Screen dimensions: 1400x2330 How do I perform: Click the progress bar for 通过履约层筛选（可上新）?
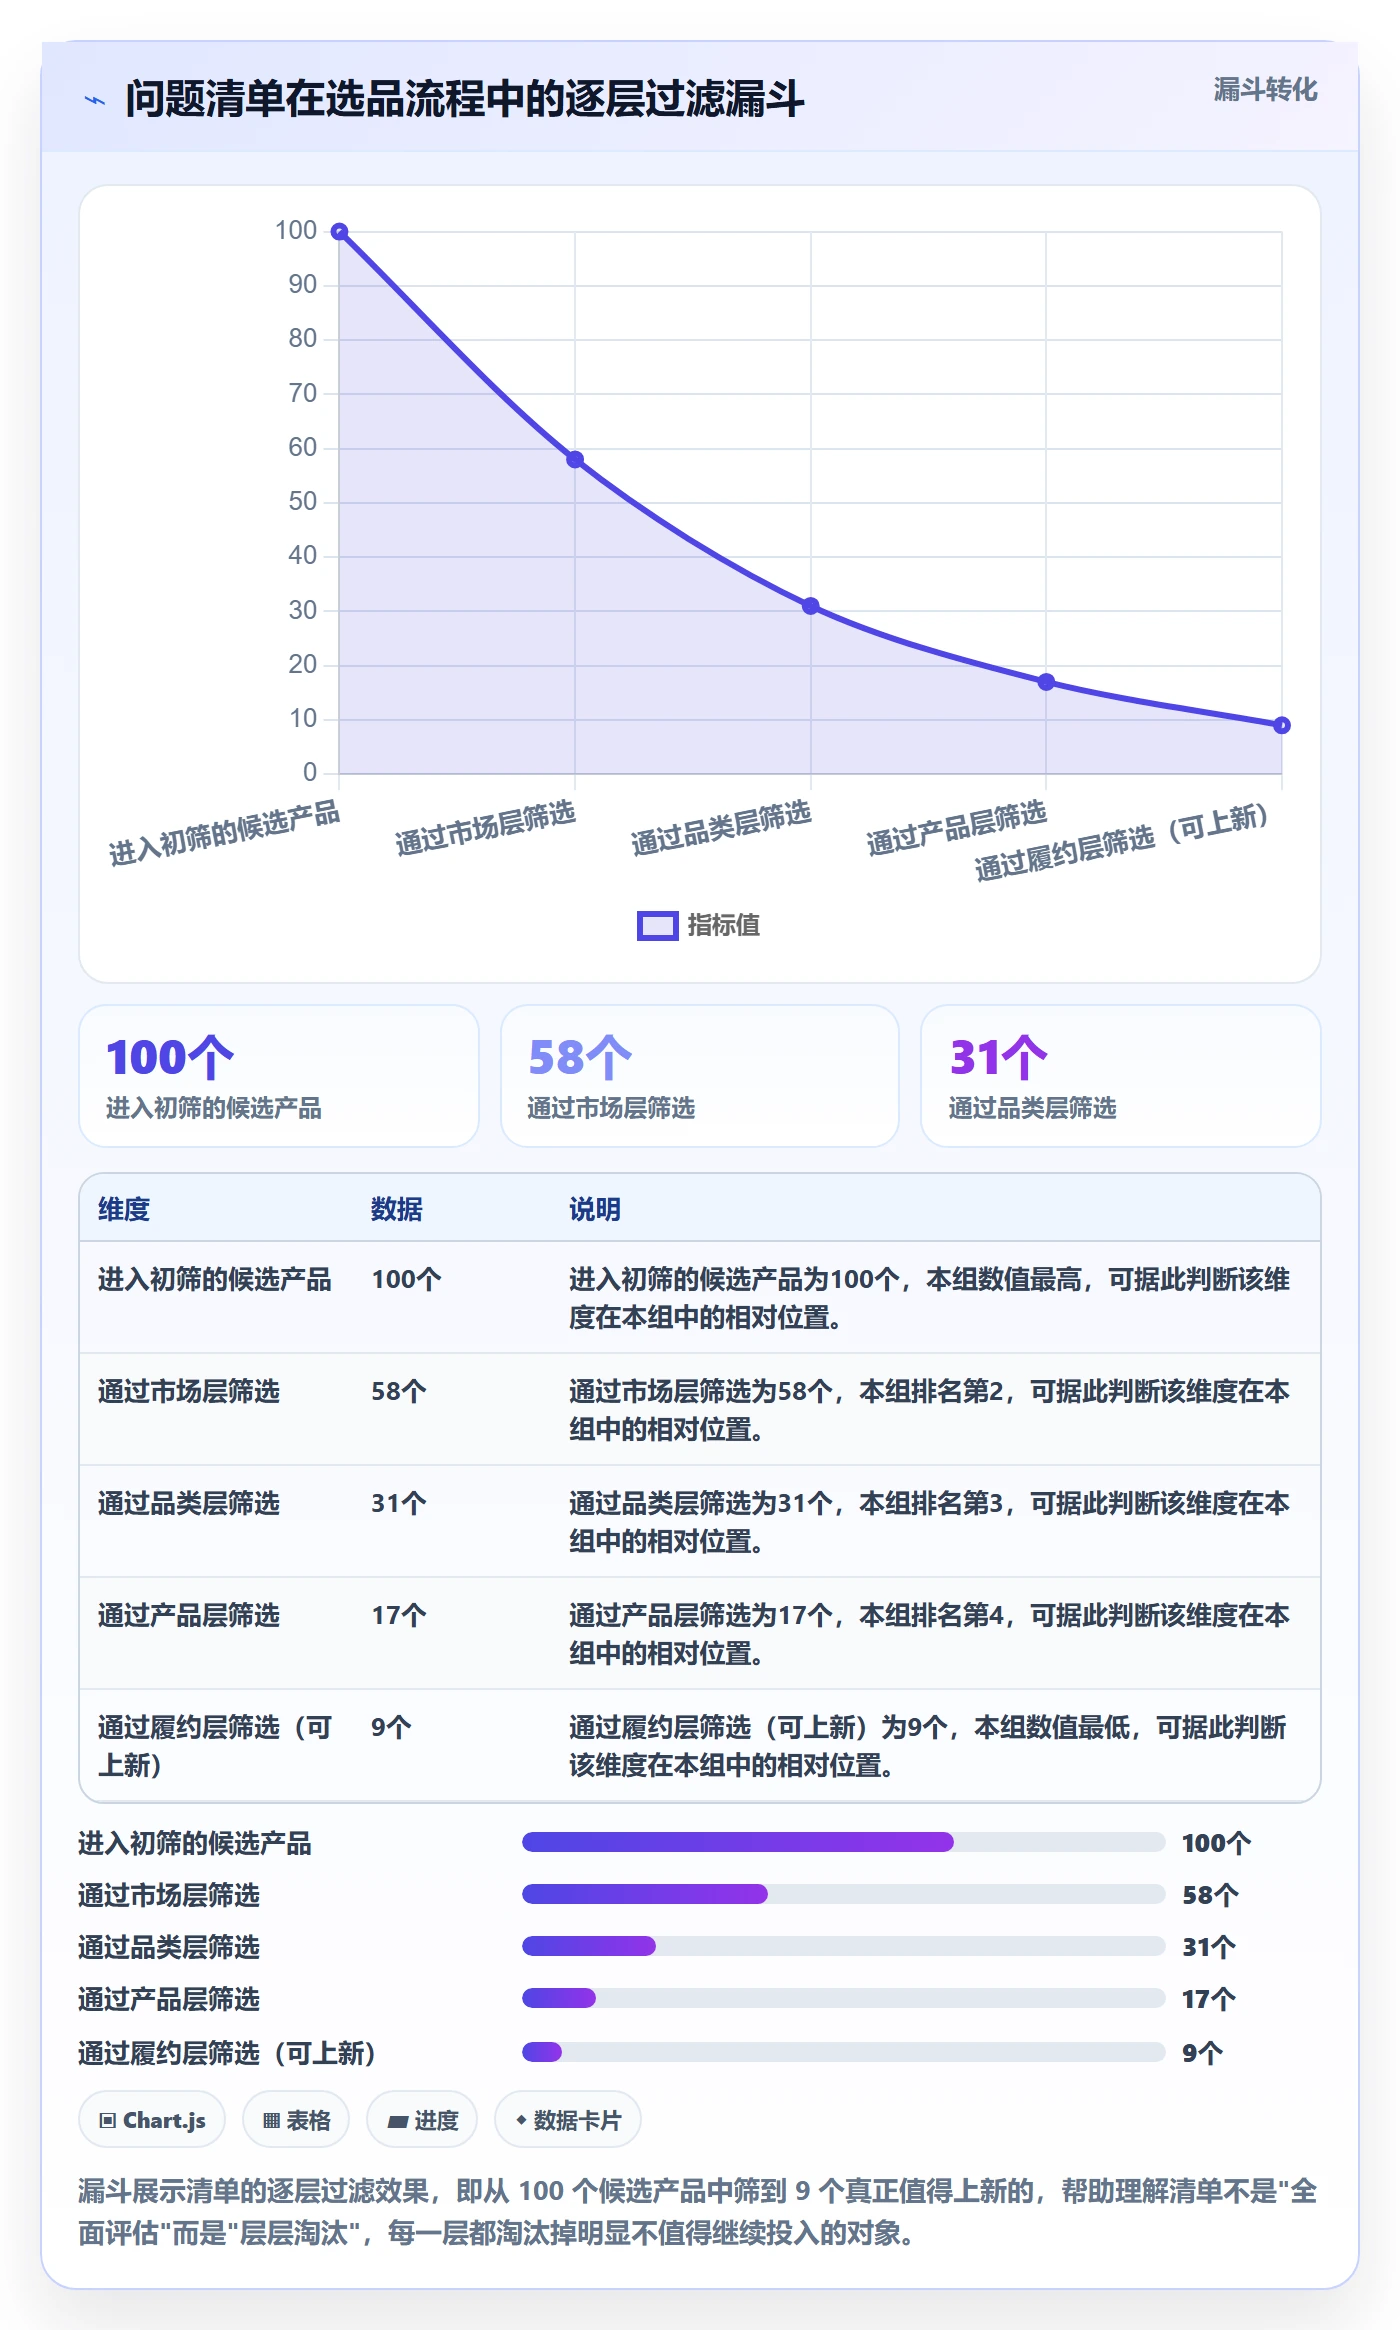844,2052
